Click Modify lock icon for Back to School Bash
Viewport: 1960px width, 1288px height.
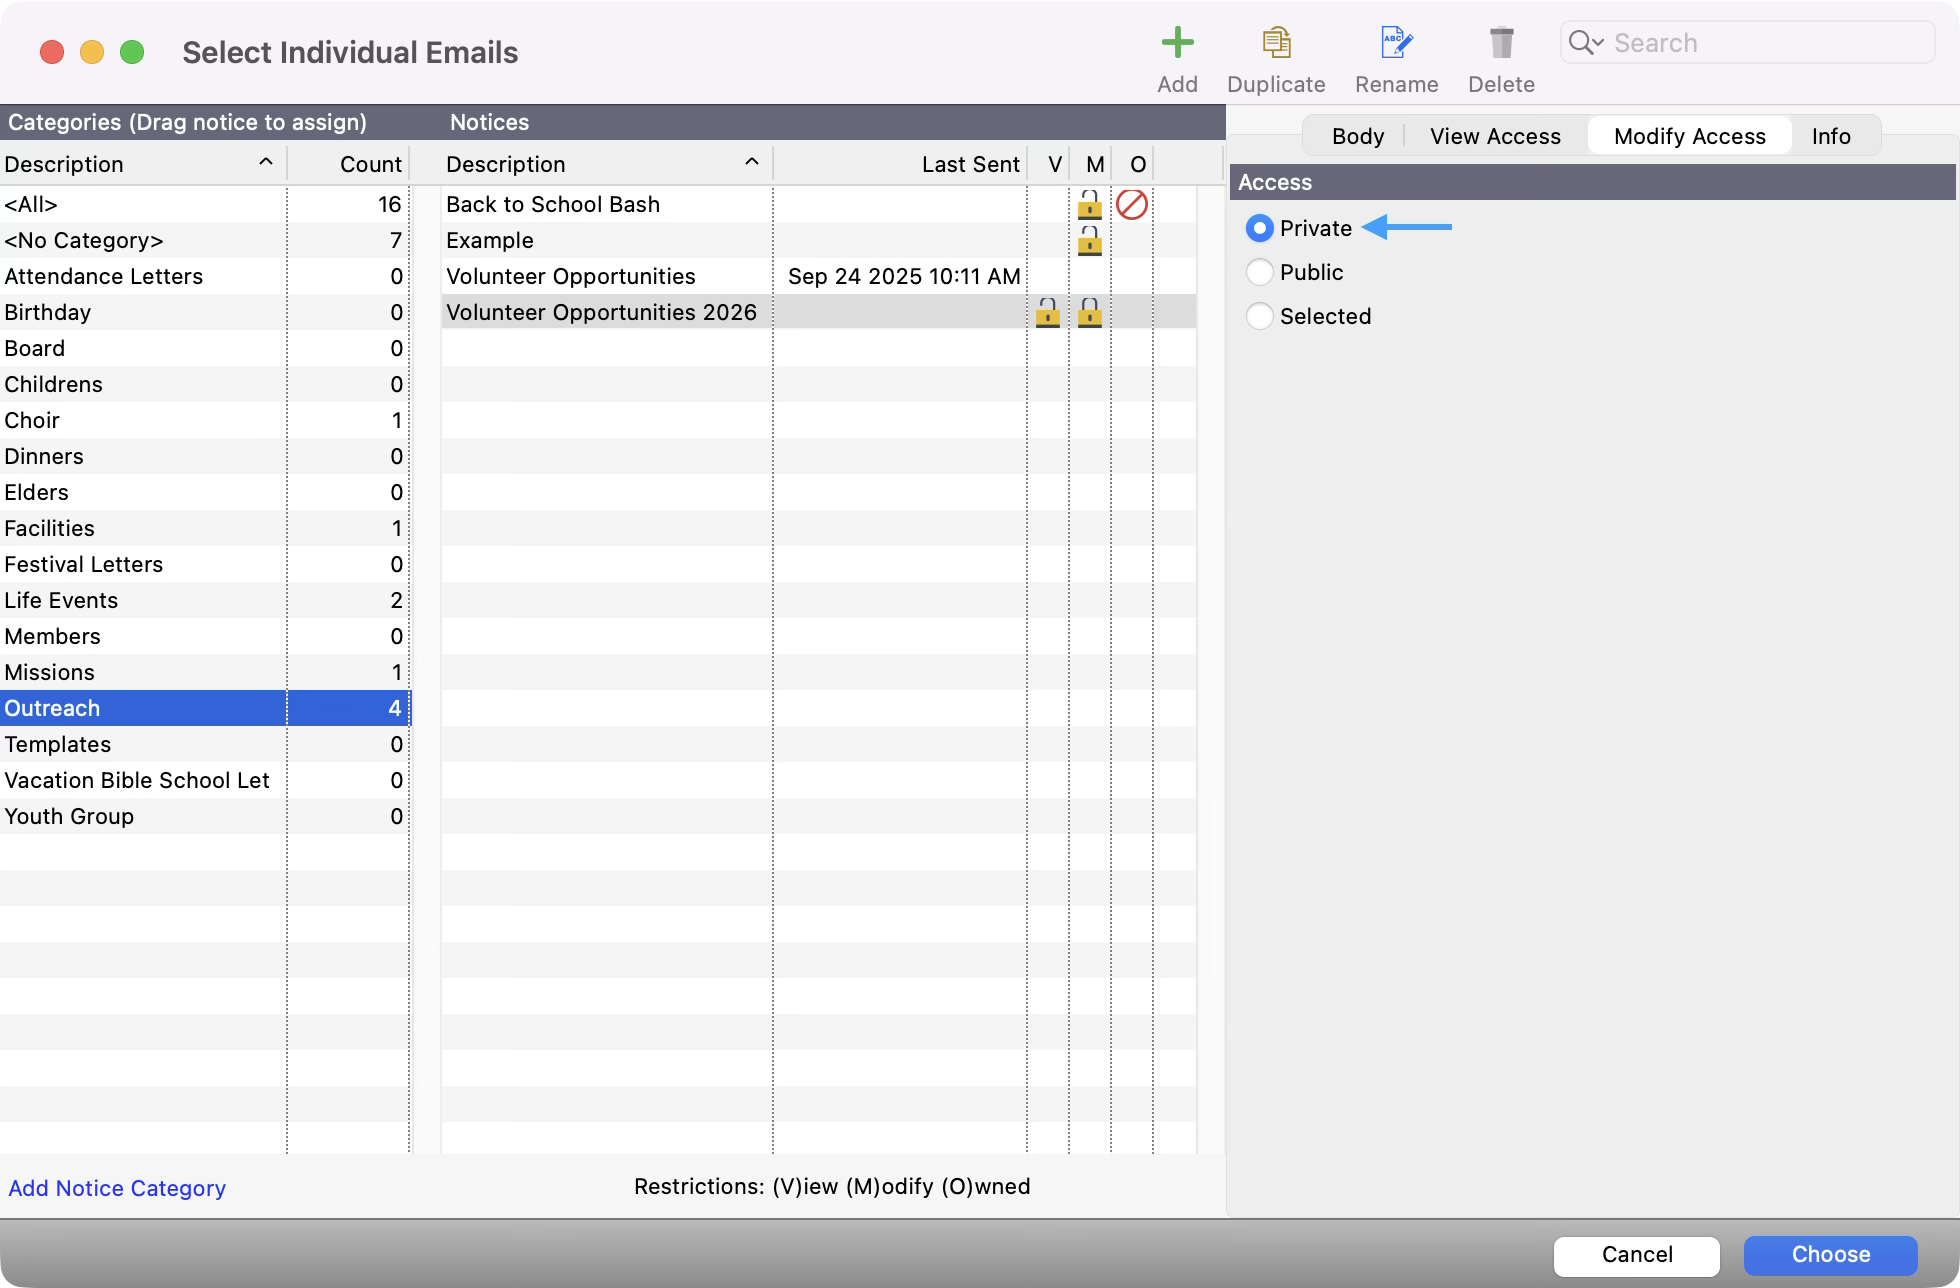coord(1090,205)
